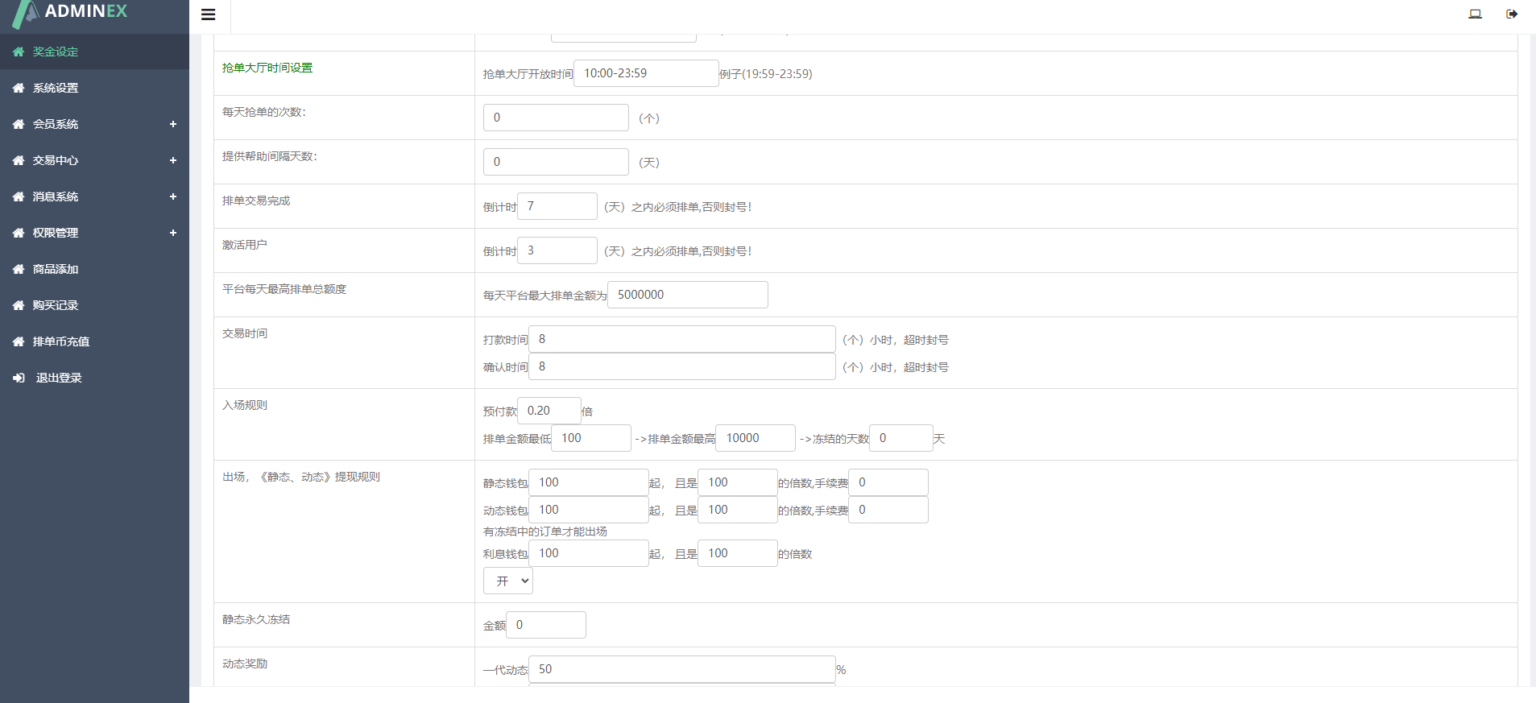
Task: Click the home icon beside 奖金设定
Action: [16, 51]
